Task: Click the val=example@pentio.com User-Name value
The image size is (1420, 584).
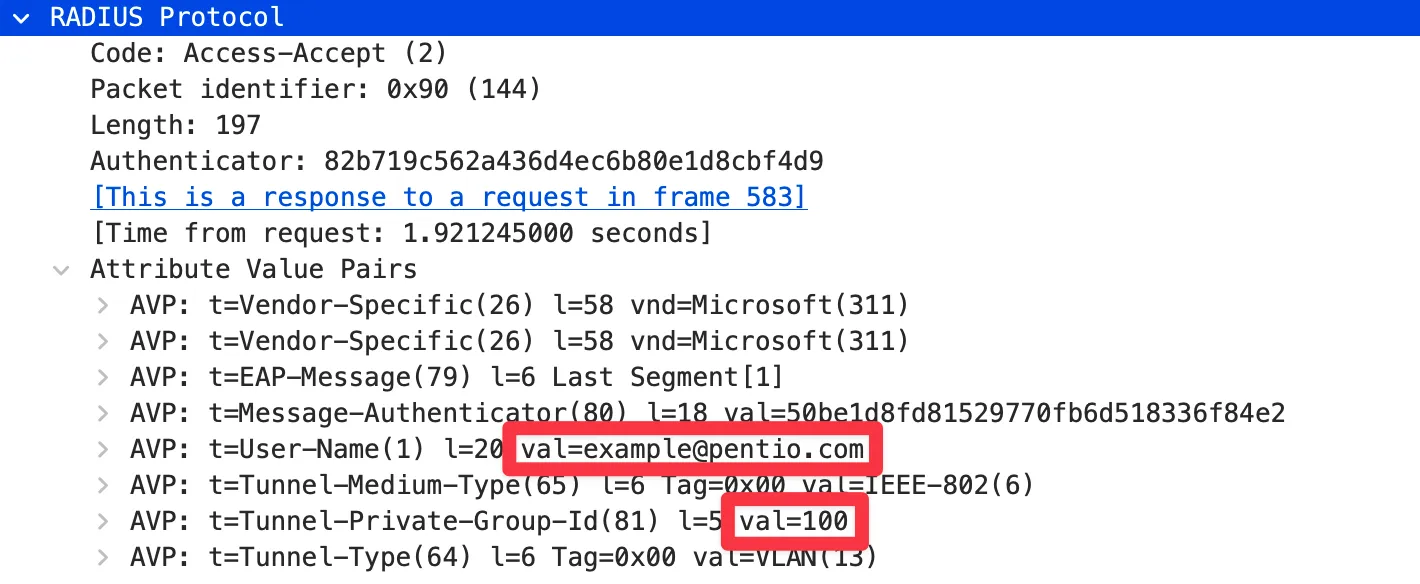Action: [692, 449]
